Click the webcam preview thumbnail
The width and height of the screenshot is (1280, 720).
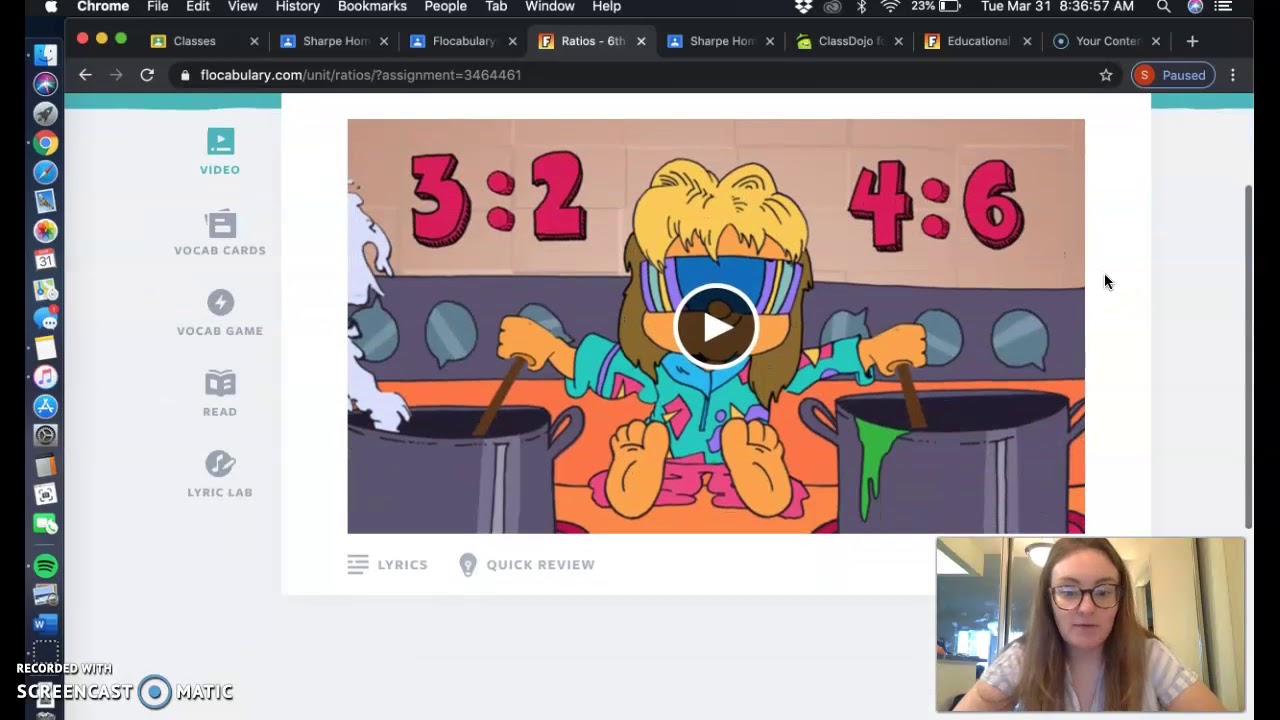1090,625
